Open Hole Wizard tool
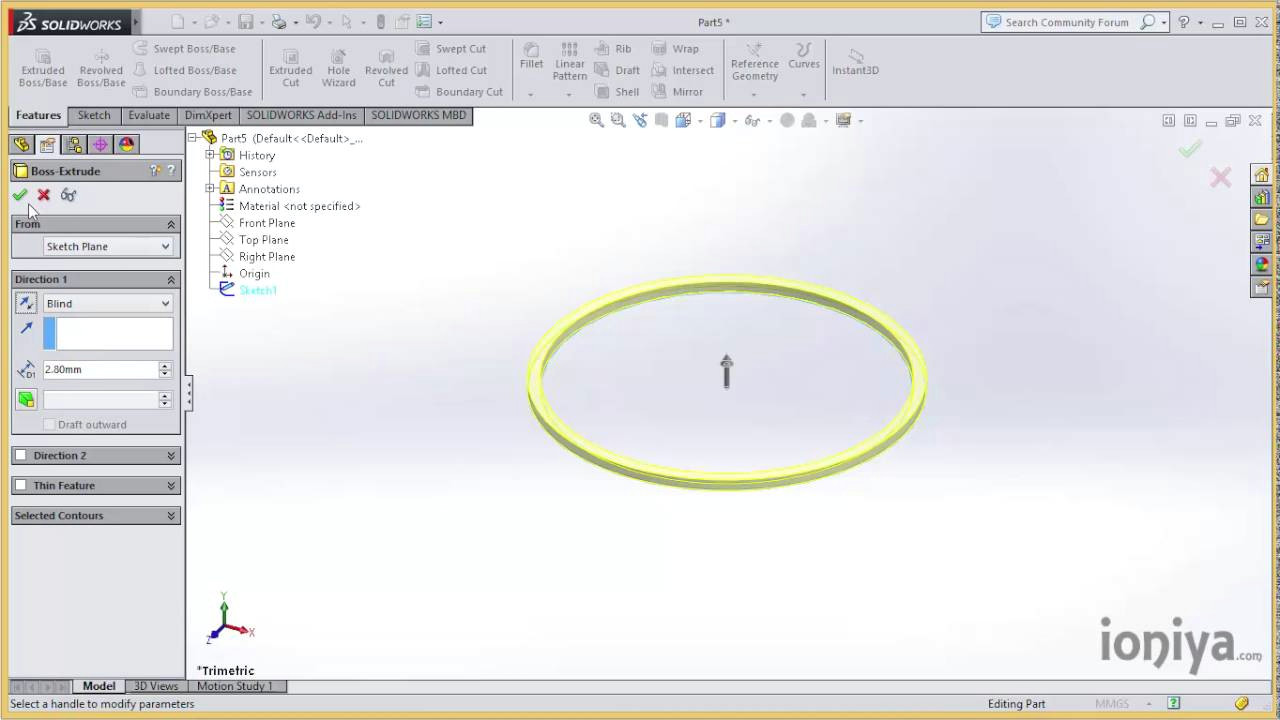 click(338, 68)
